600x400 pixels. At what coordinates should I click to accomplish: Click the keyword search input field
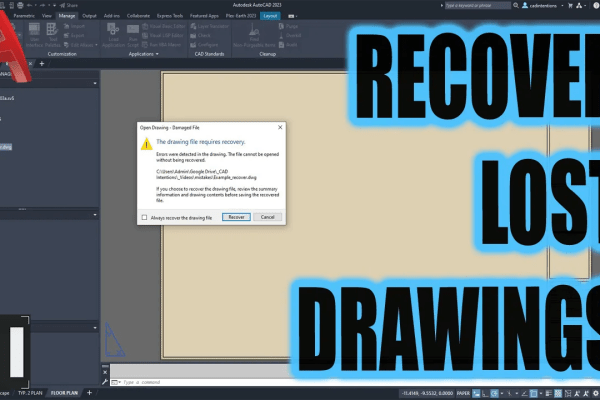pos(477,5)
